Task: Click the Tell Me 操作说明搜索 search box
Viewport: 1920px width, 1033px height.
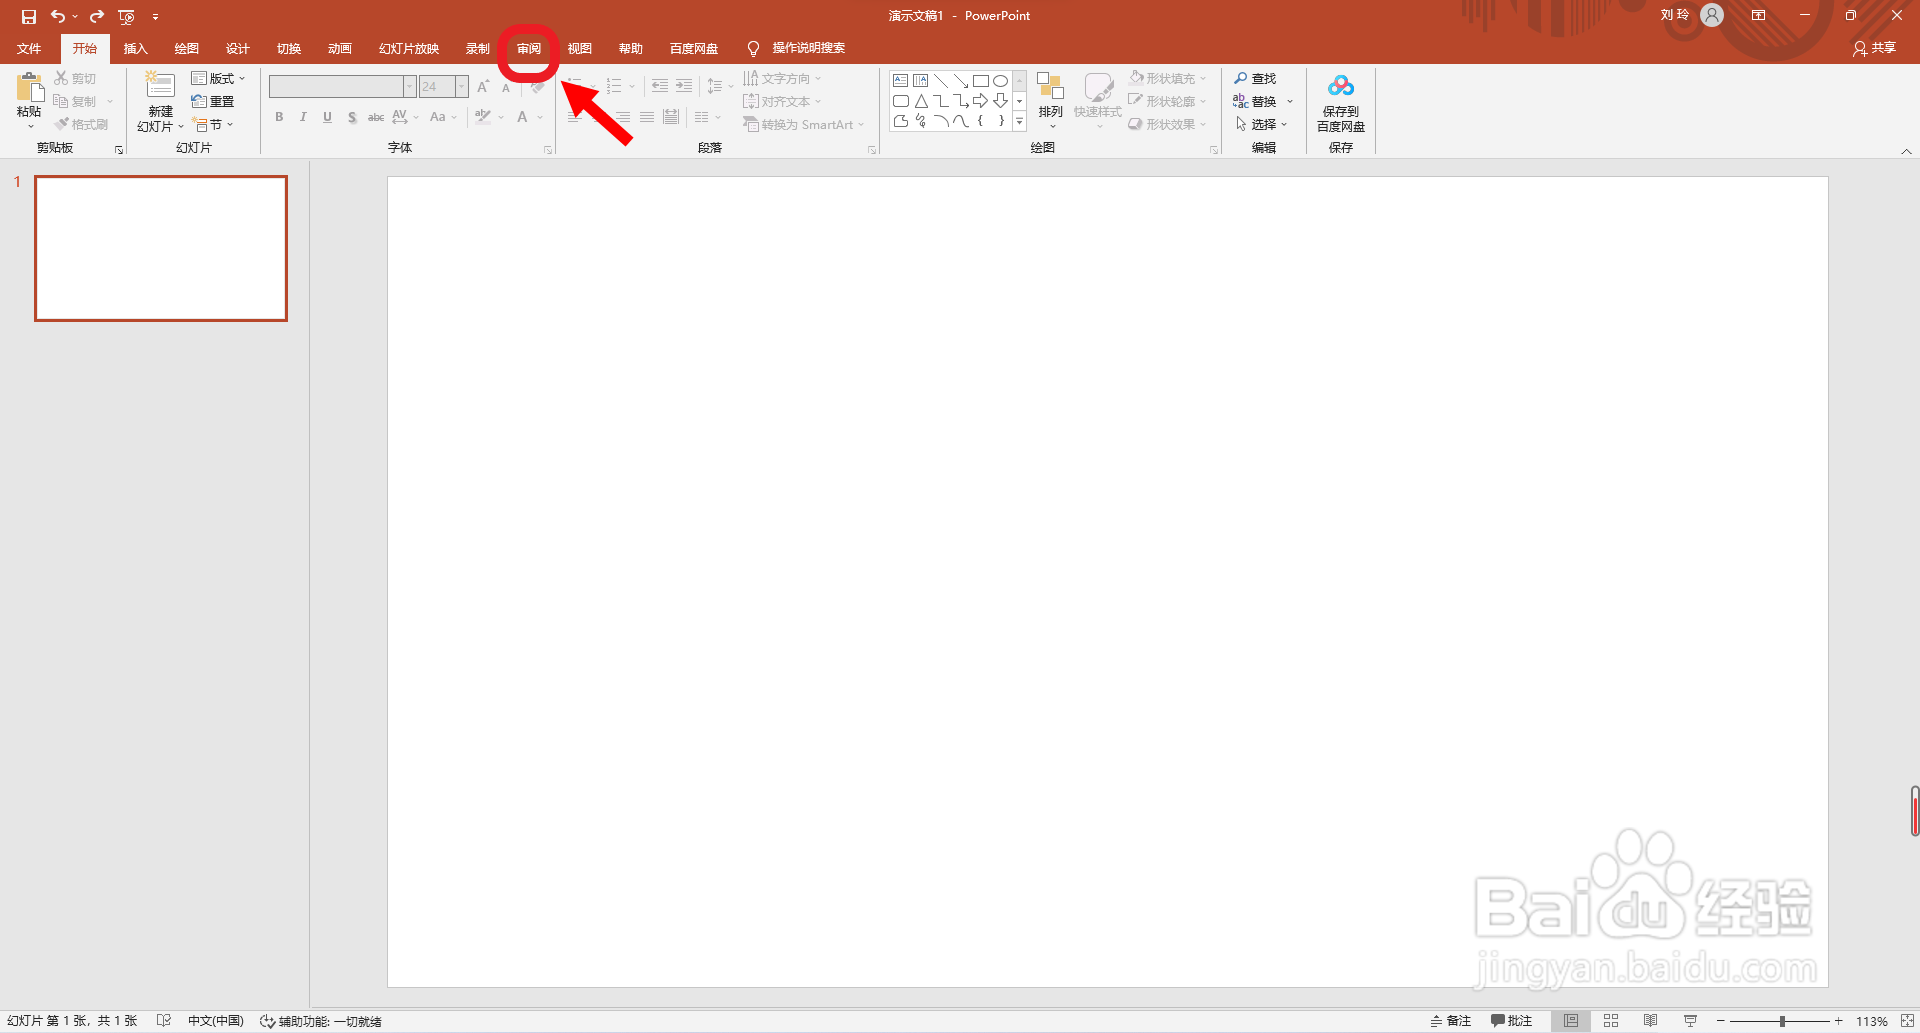Action: (x=808, y=48)
